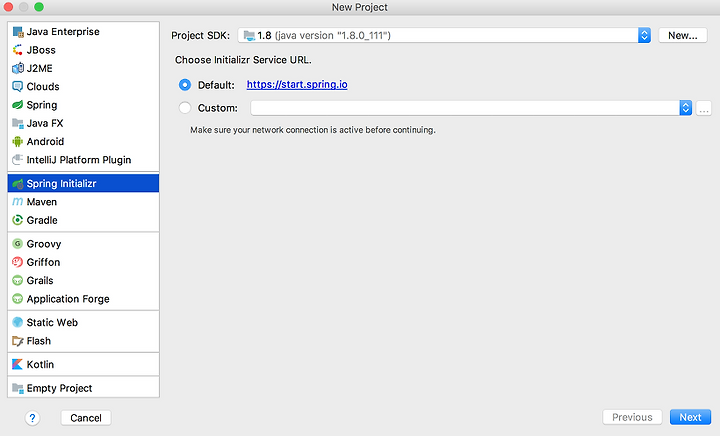Click the JBoss icon
The image size is (720, 436).
click(x=18, y=50)
